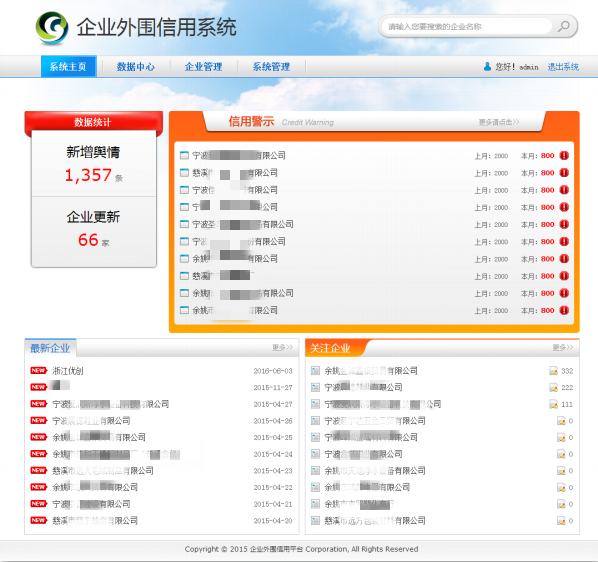Click 更多>> in 最新企业 panel
The image size is (598, 562).
282,347
